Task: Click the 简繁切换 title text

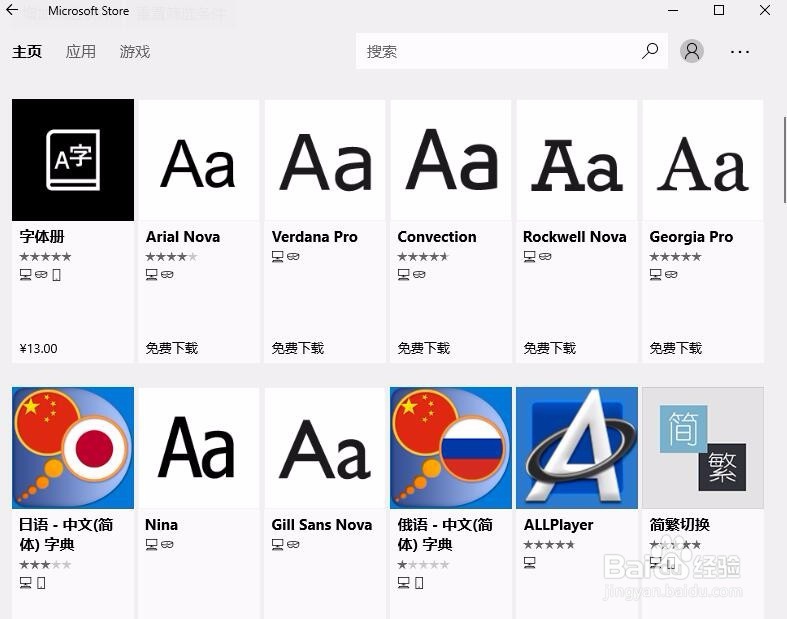Action: 680,525
